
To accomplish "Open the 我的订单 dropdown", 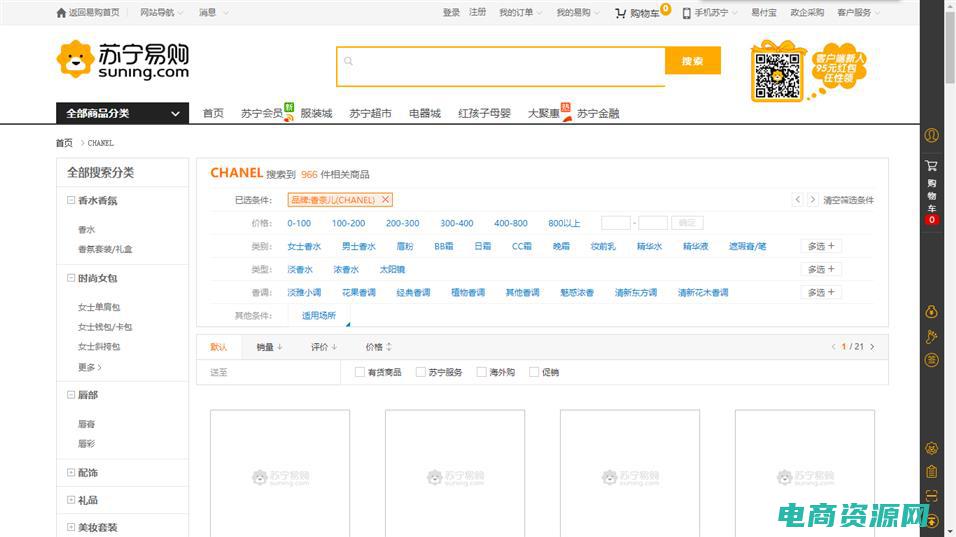I will pyautogui.click(x=520, y=12).
